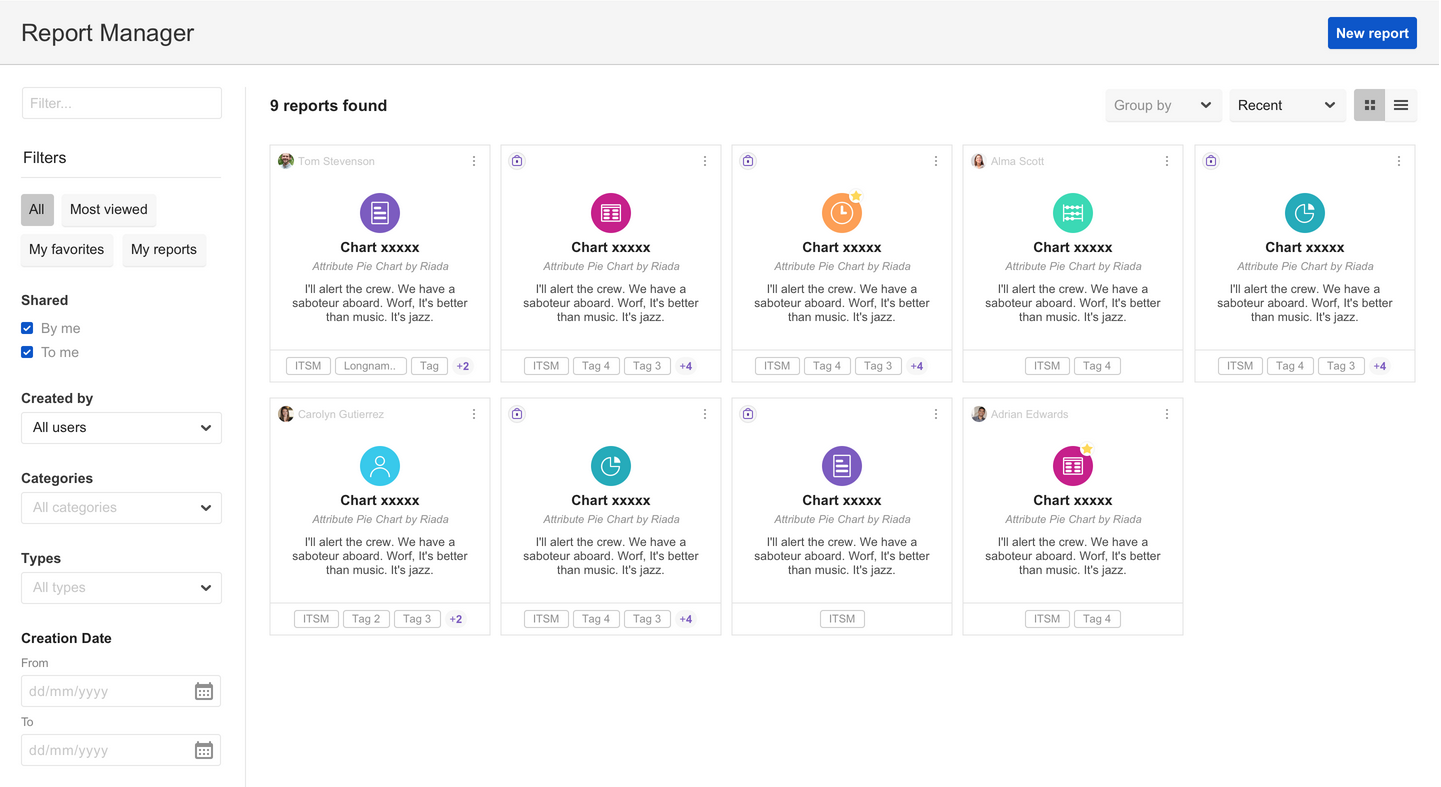Click the 'Report Manager' page title
Screen dimensions: 1441x787
pos(107,33)
